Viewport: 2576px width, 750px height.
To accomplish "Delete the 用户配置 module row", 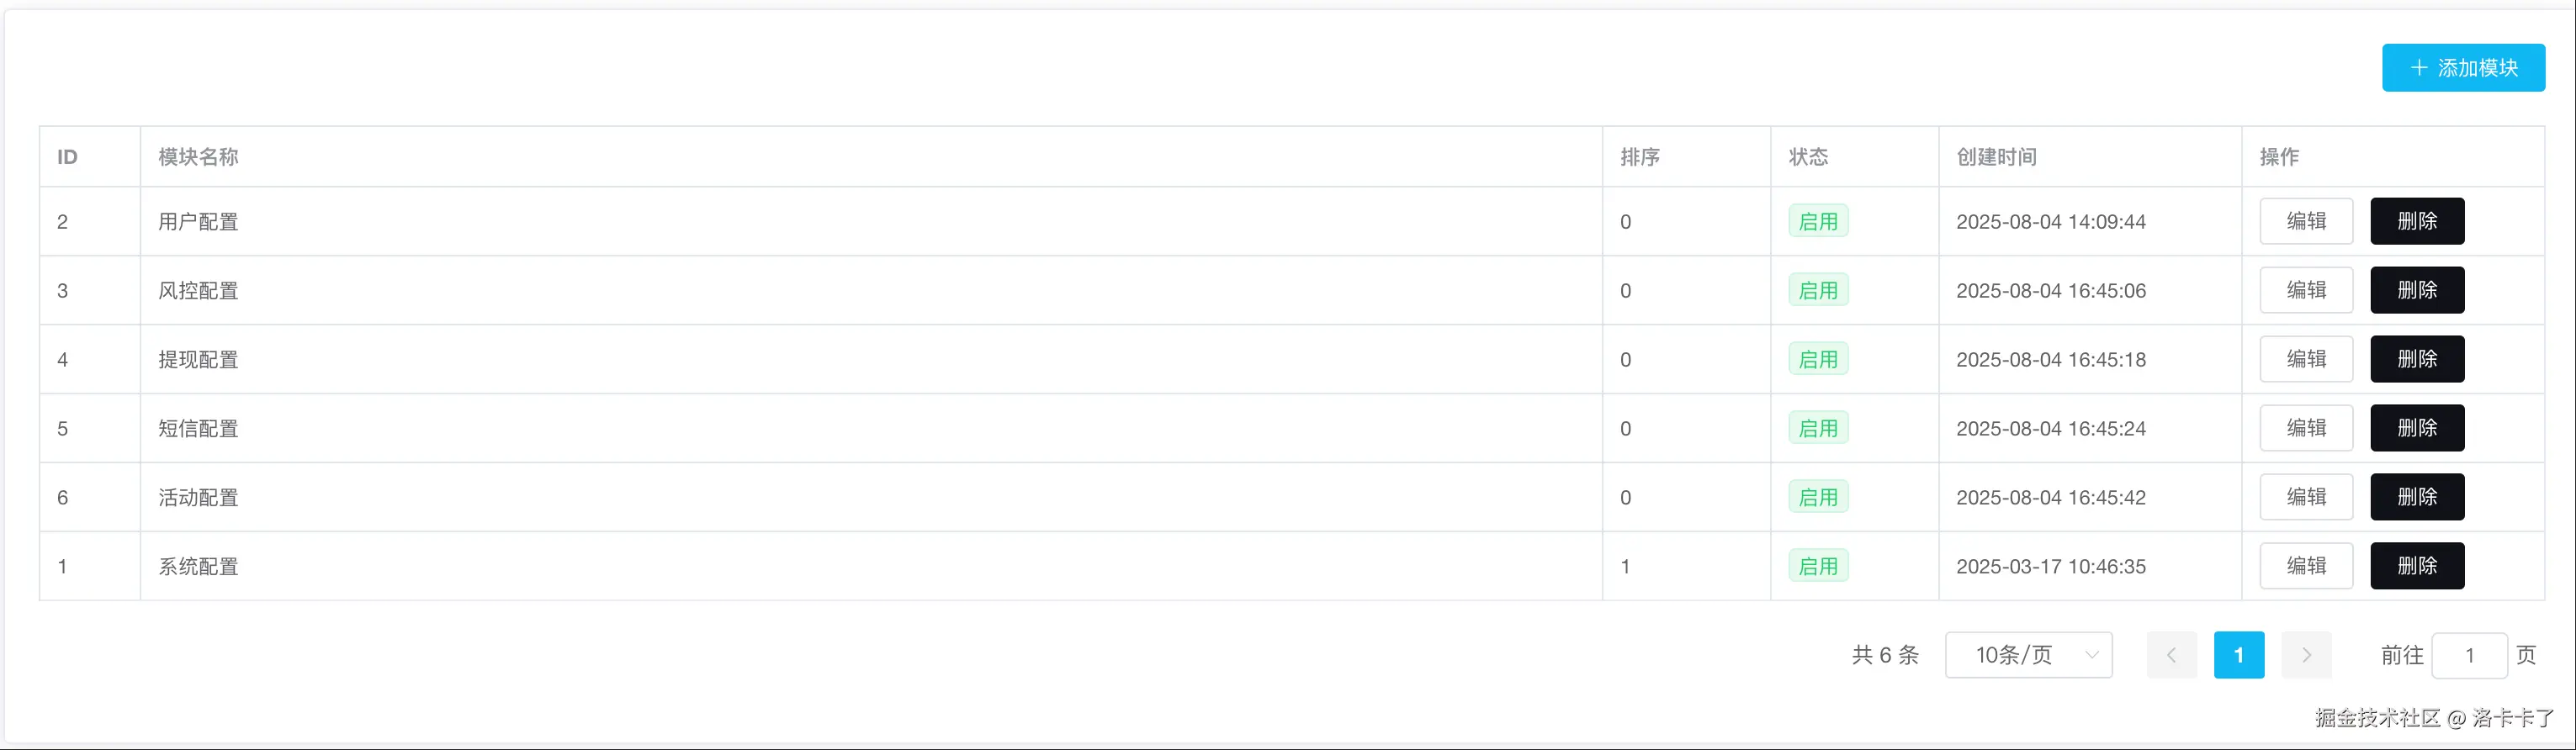I will pos(2416,221).
